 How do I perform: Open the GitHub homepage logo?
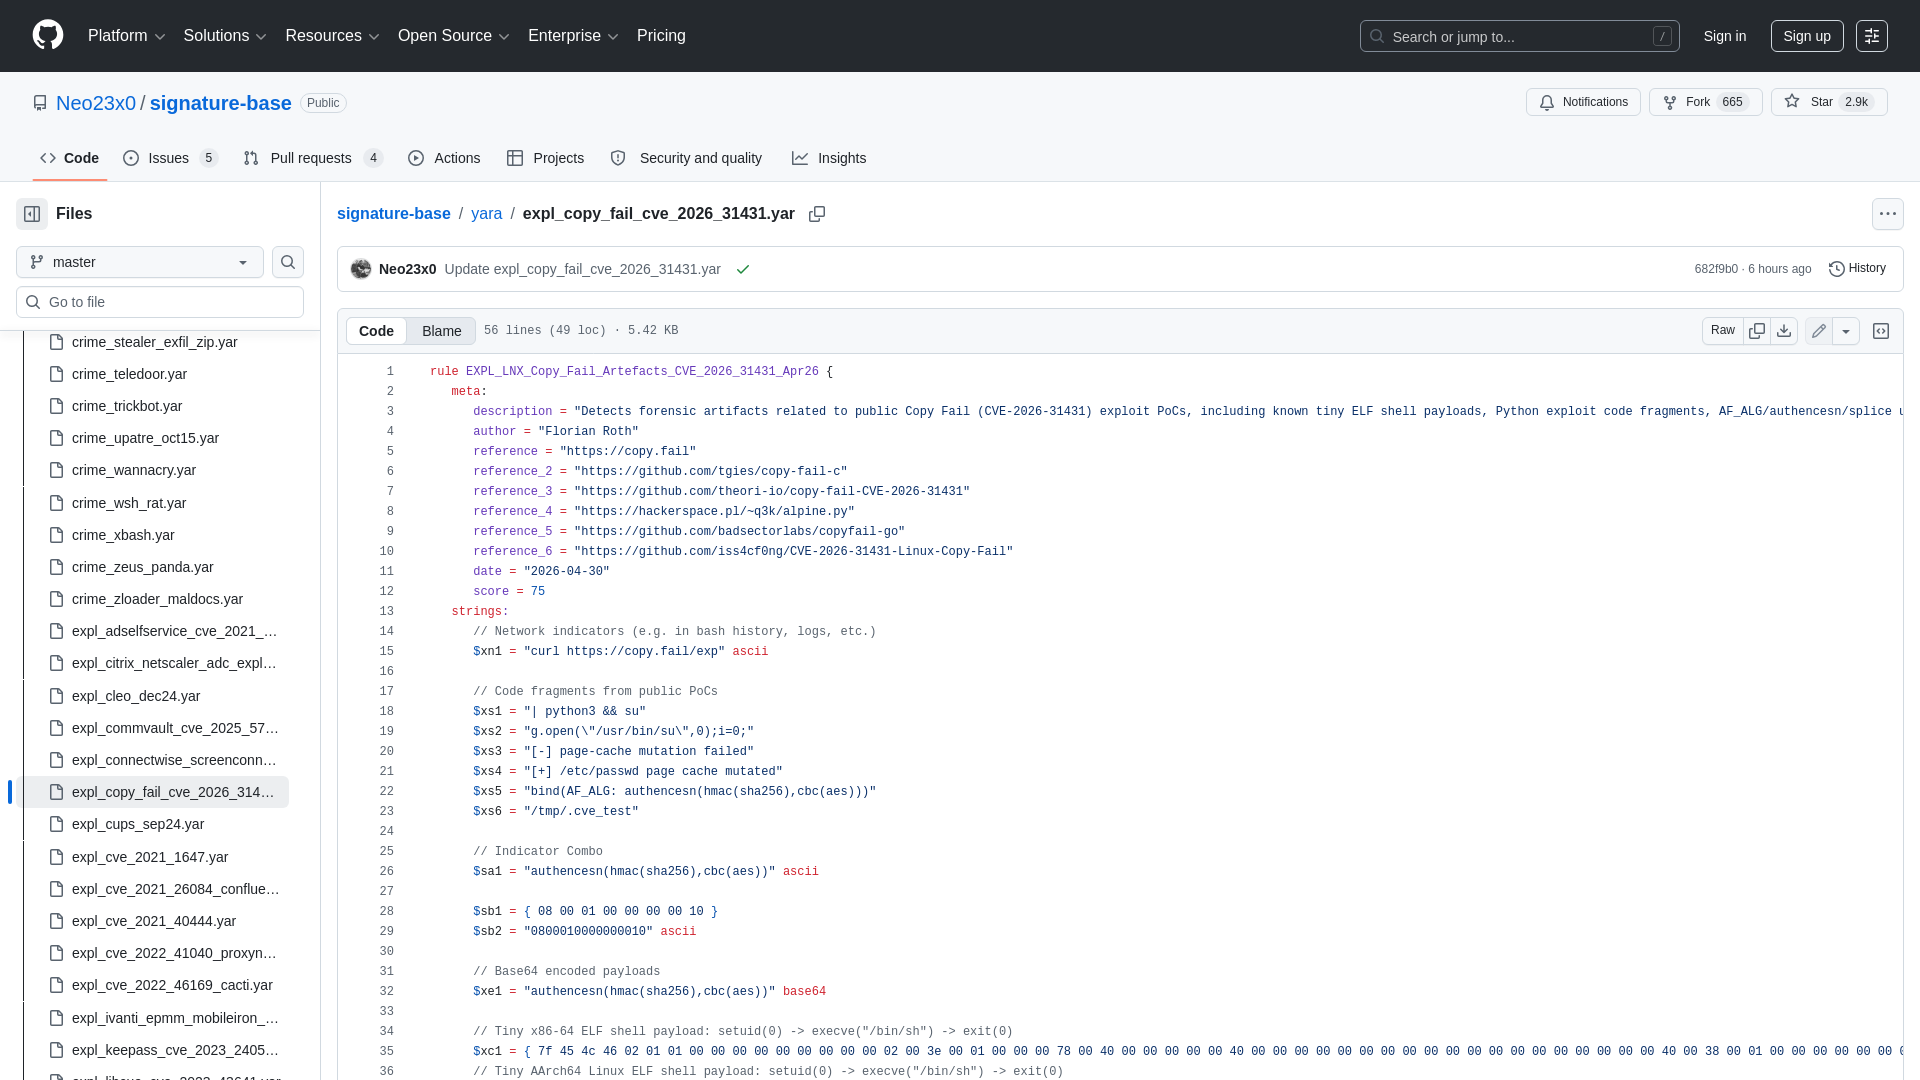click(48, 35)
